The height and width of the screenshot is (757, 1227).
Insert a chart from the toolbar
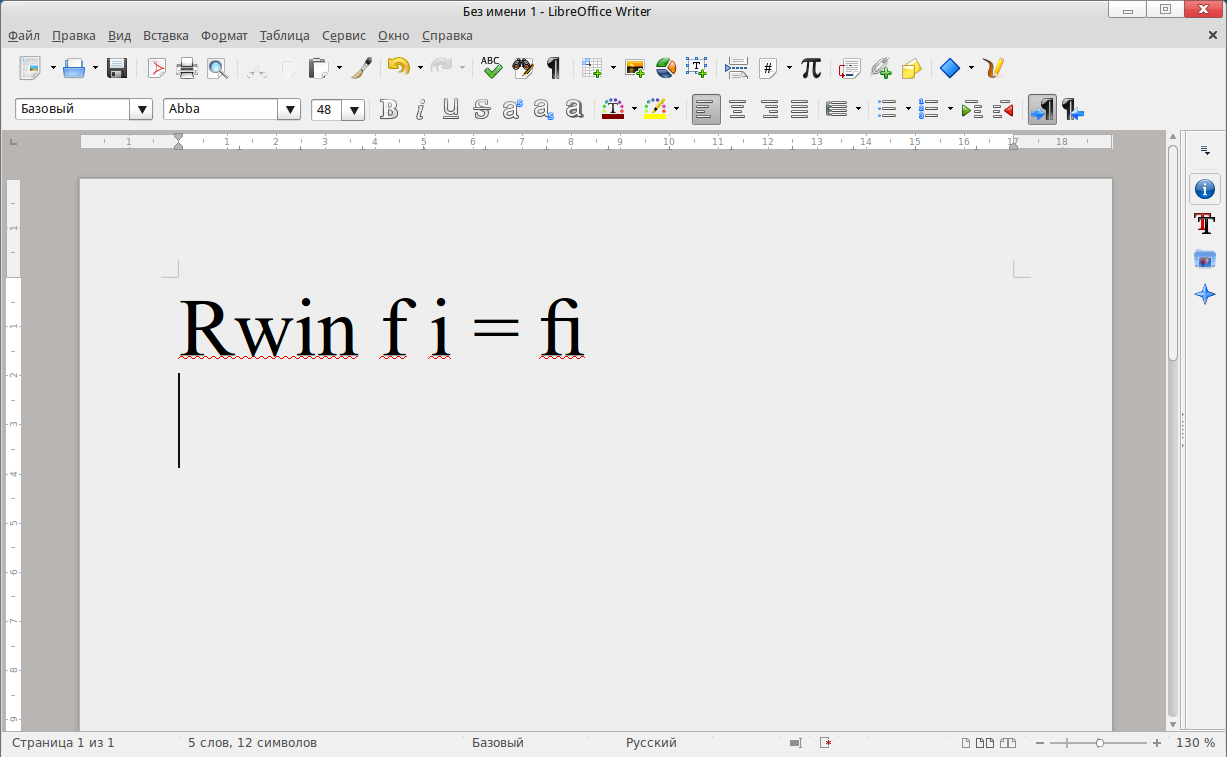tap(666, 68)
